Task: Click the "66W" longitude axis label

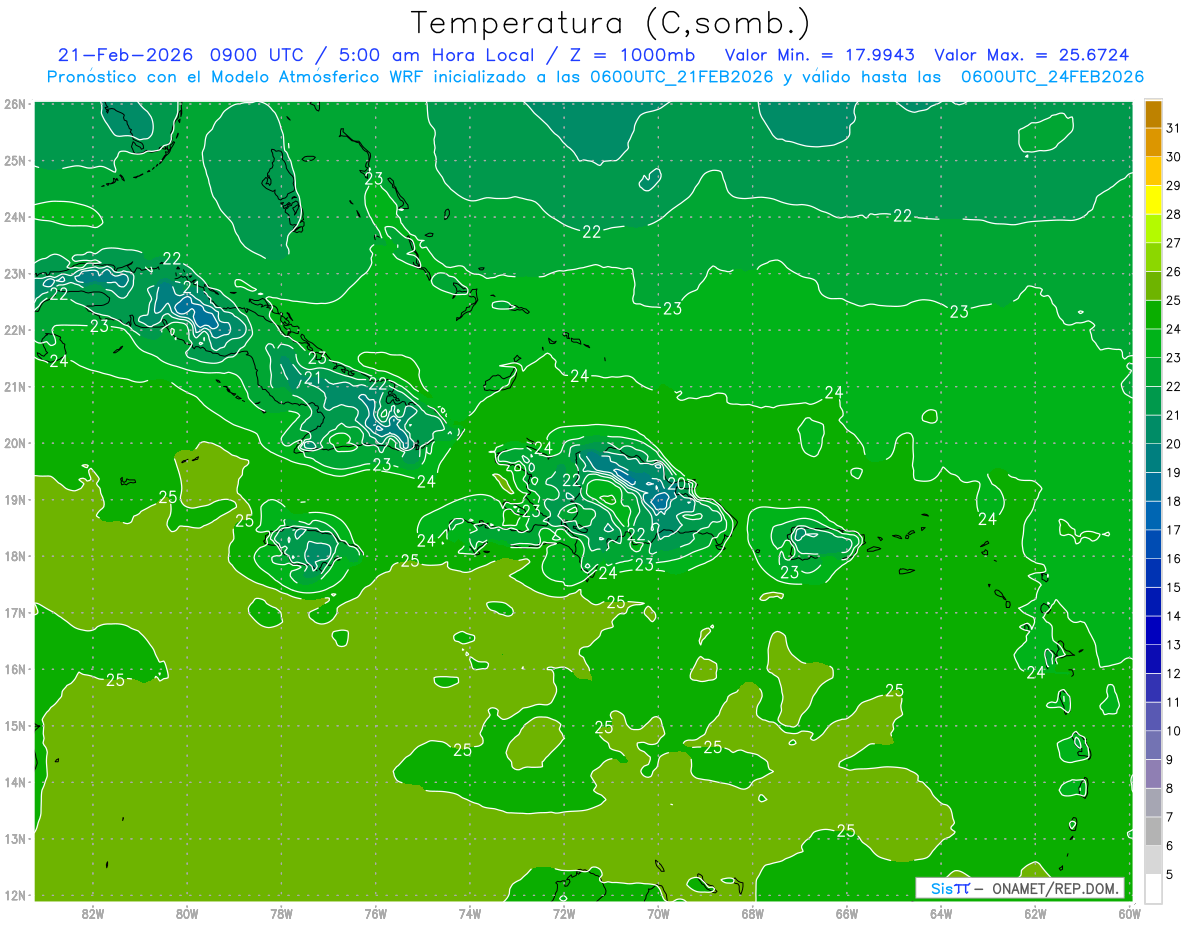Action: pos(847,912)
